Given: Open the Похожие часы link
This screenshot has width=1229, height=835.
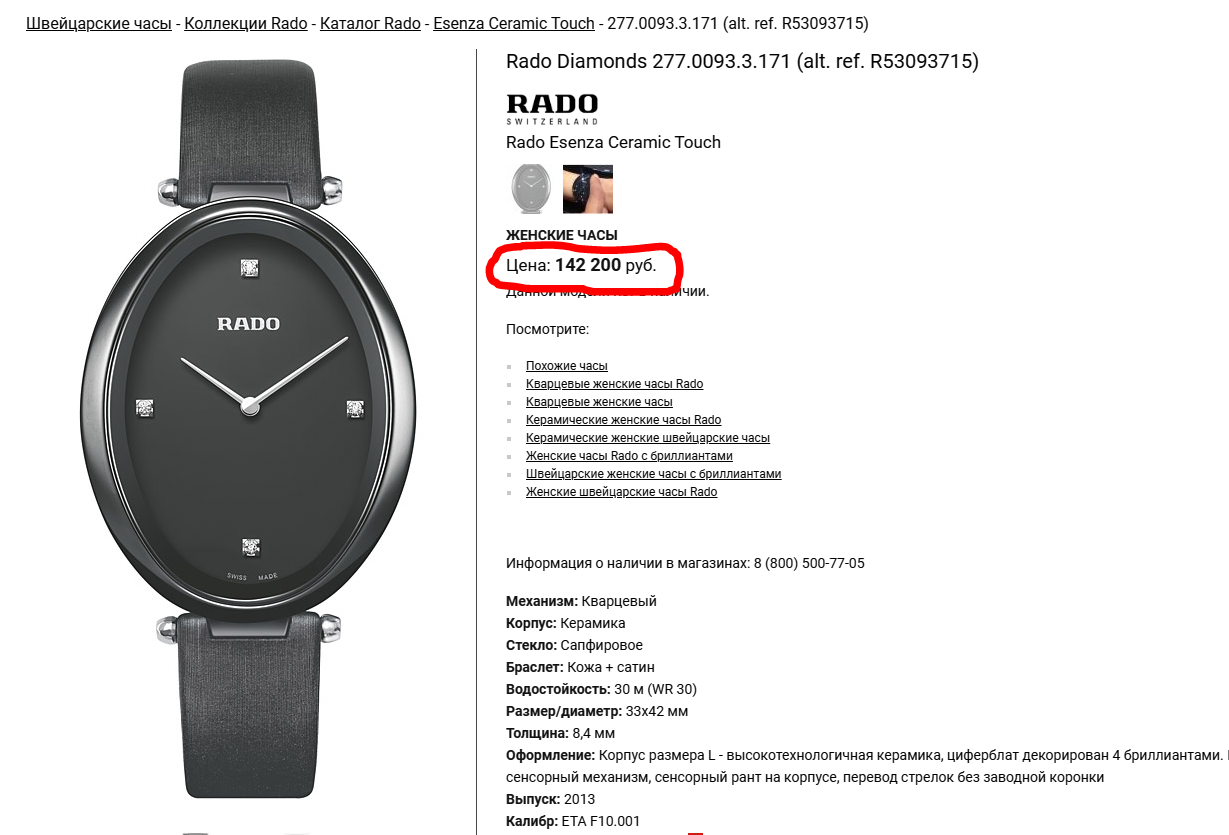Looking at the screenshot, I should (x=567, y=366).
